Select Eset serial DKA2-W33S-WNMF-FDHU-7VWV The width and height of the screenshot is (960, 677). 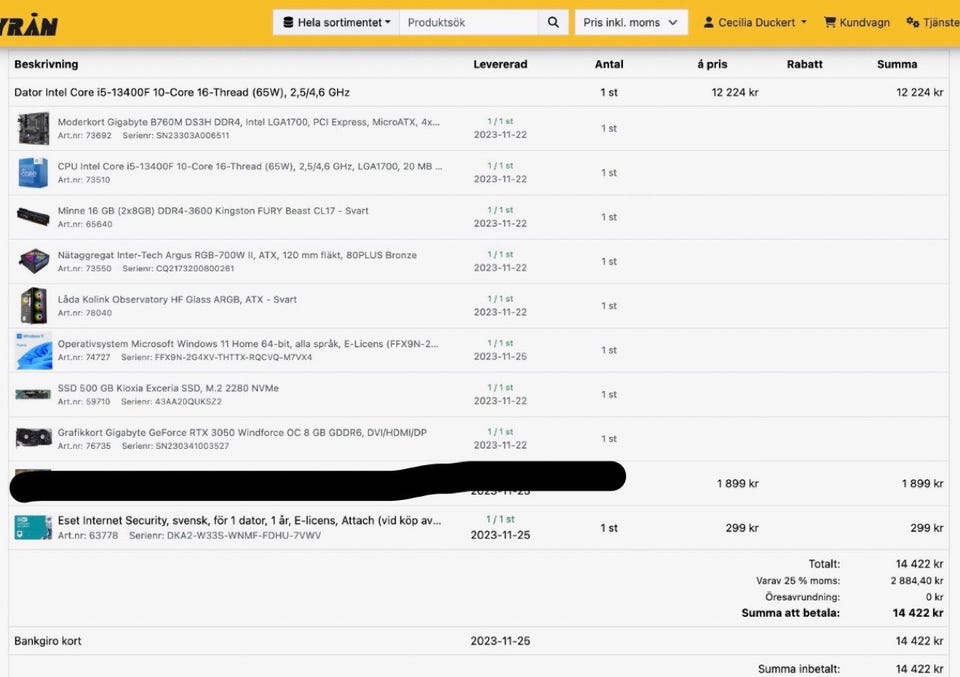point(244,535)
